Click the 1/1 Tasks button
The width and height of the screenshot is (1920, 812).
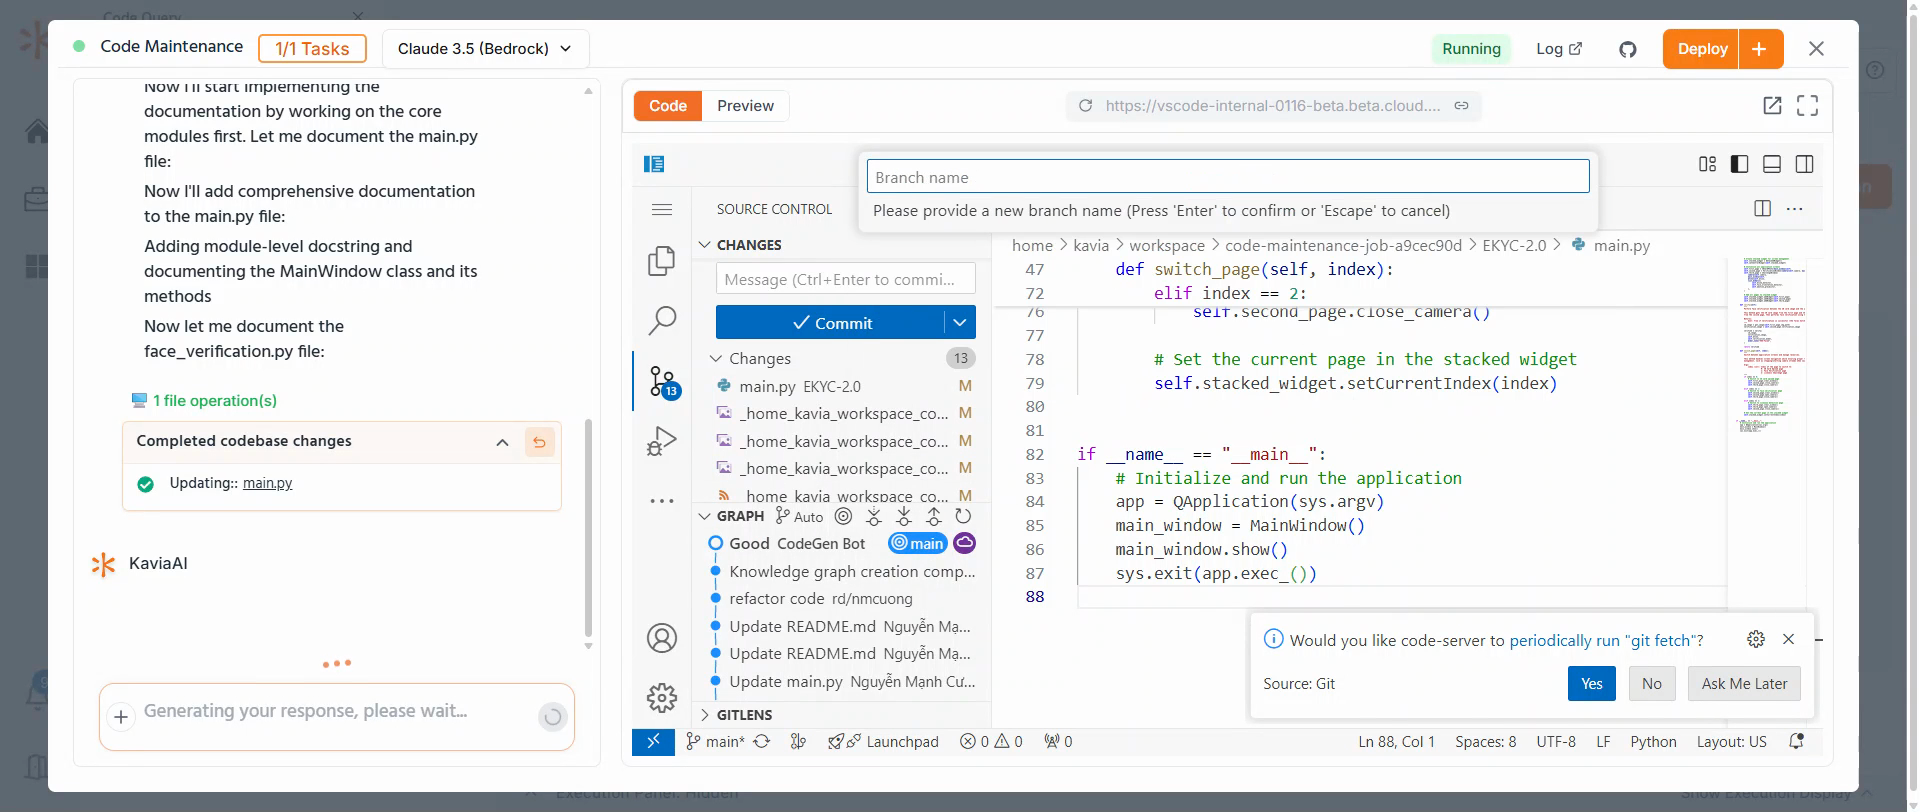[312, 49]
